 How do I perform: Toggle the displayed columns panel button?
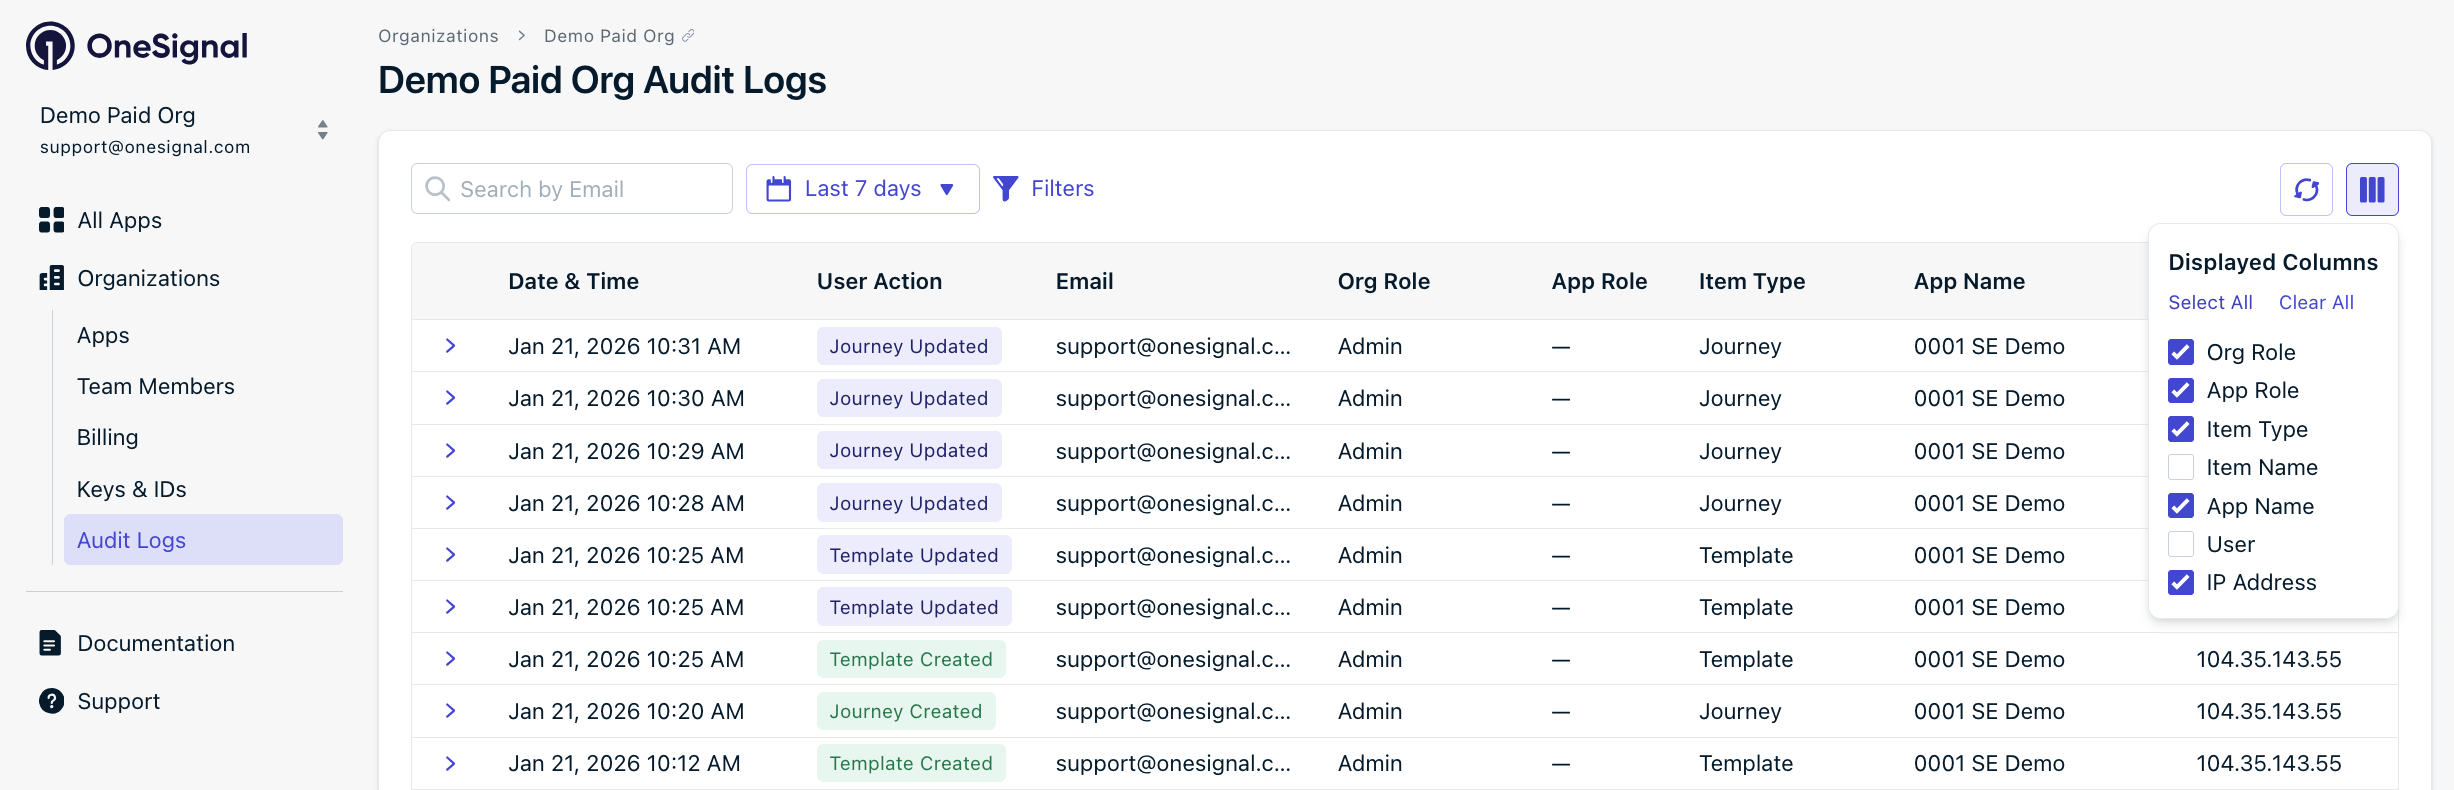tap(2372, 189)
